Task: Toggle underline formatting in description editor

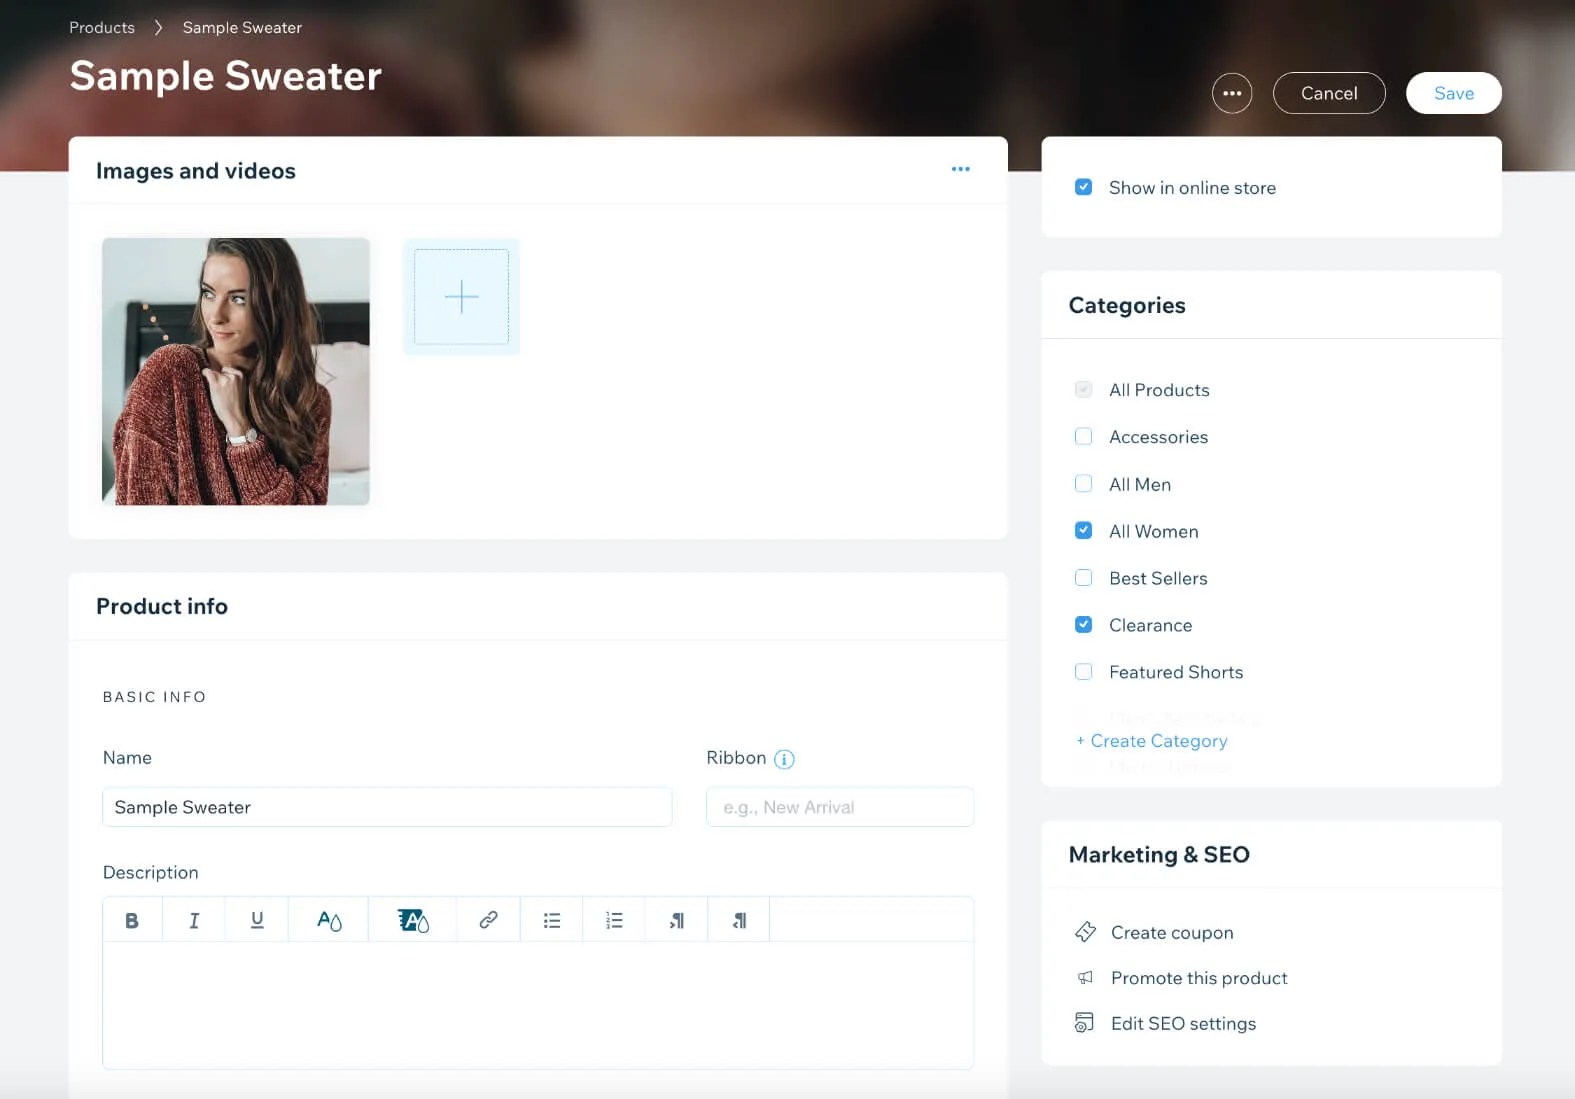Action: pos(257,920)
